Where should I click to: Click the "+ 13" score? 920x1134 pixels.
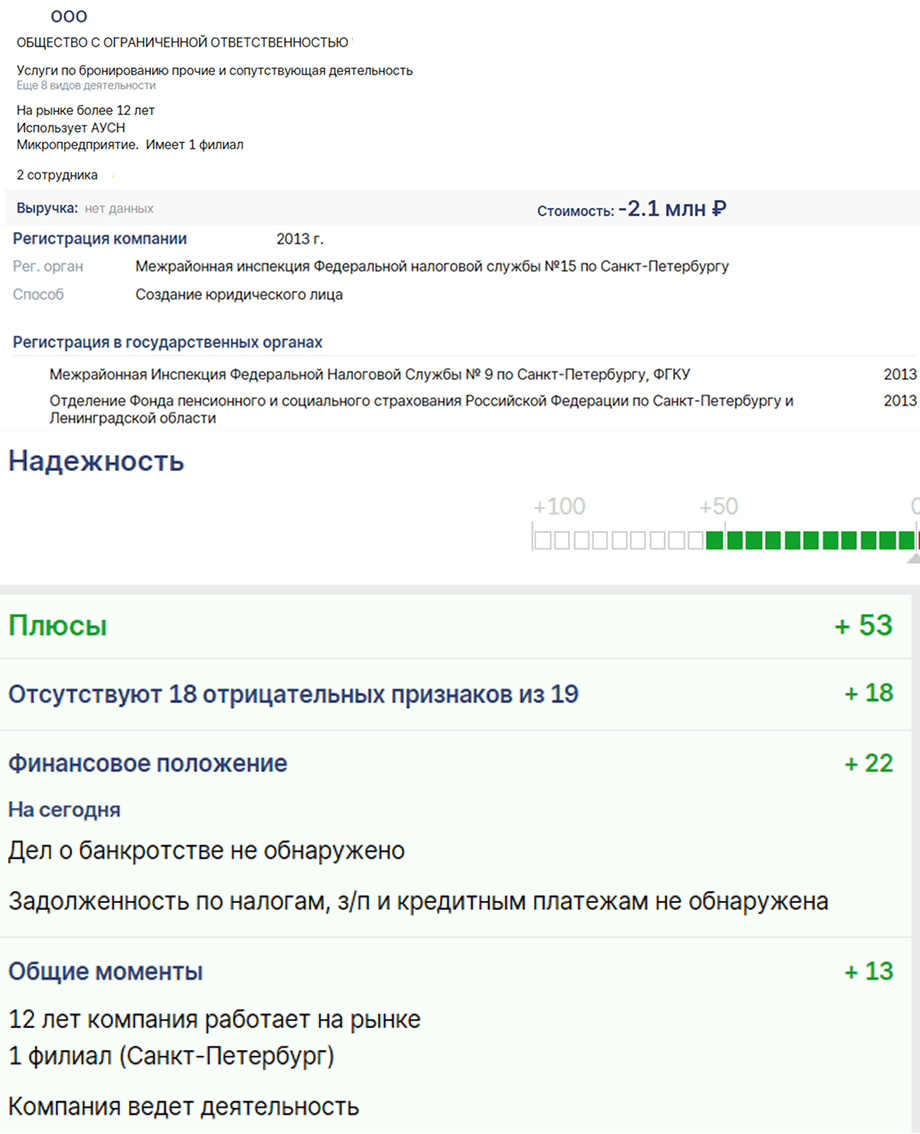[x=869, y=971]
